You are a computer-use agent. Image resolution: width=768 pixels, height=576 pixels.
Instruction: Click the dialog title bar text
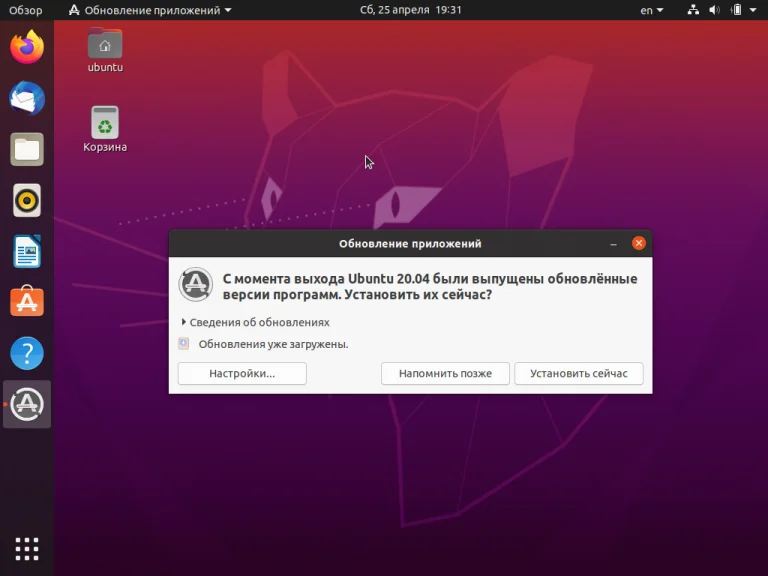tap(410, 244)
